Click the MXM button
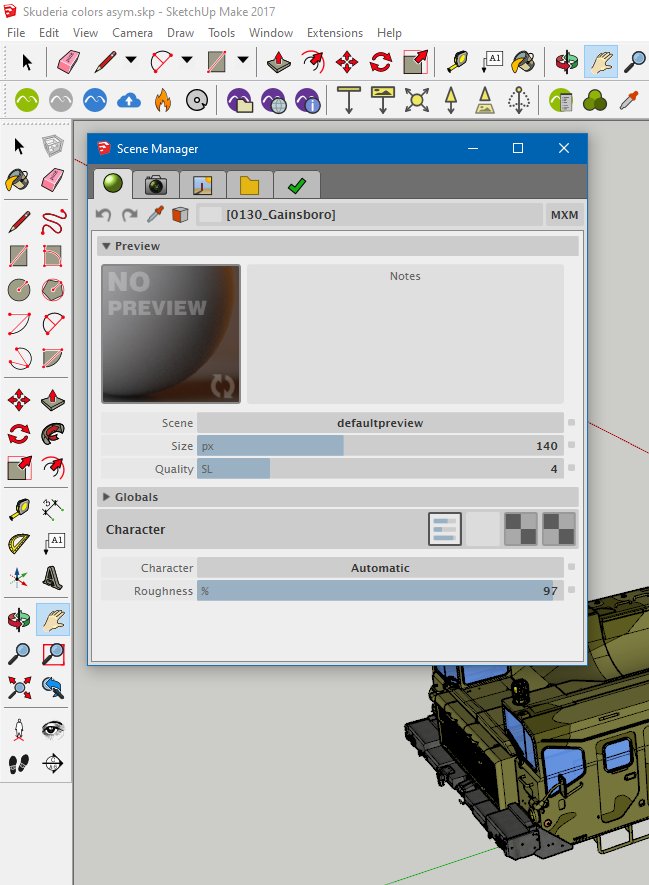Viewport: 649px width, 885px height. pos(563,214)
